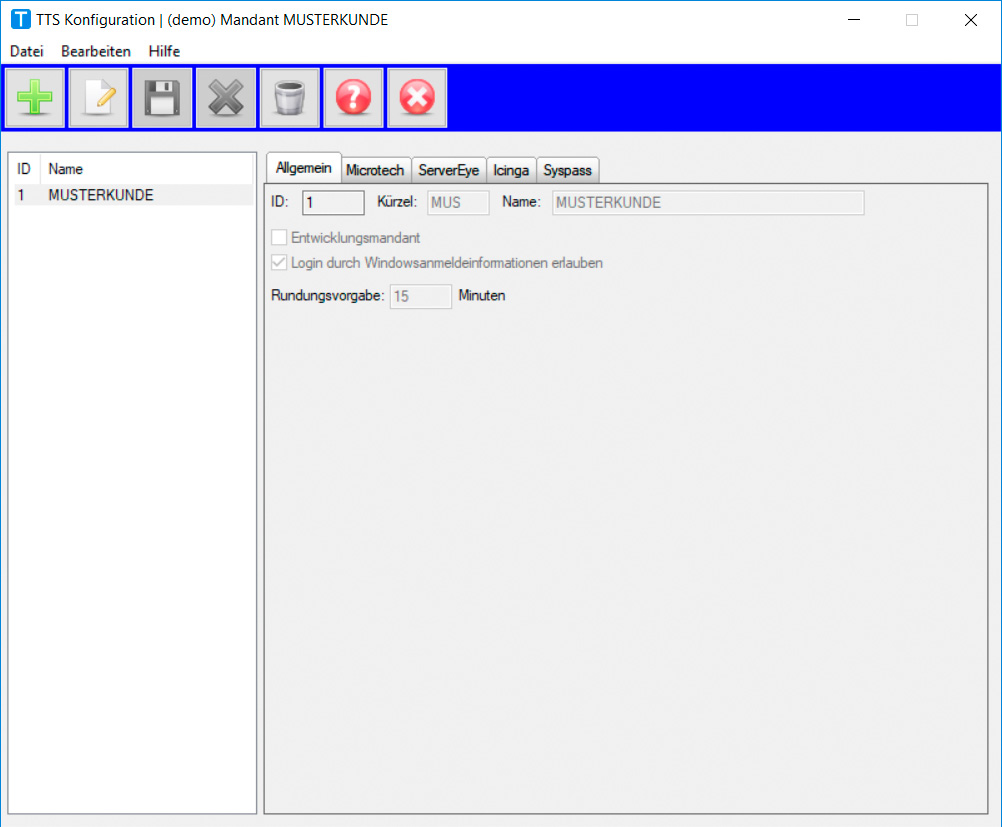Click the Rundungsvorgabe label
The height and width of the screenshot is (827, 1002).
pos(327,295)
